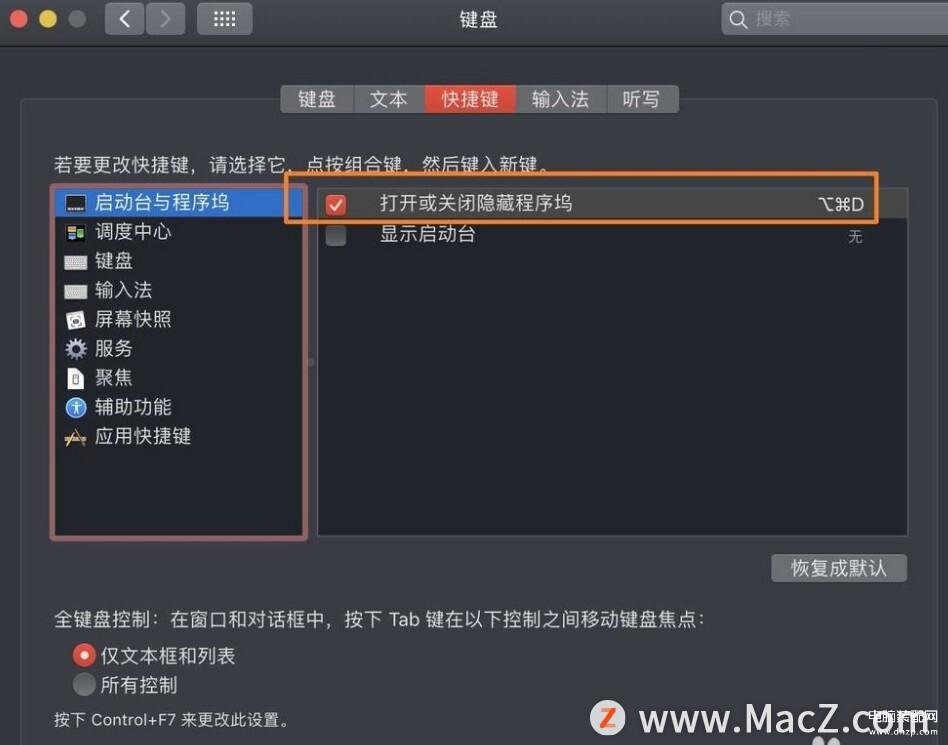
Task: Open 聚焦 shortcuts category
Action: coord(99,378)
